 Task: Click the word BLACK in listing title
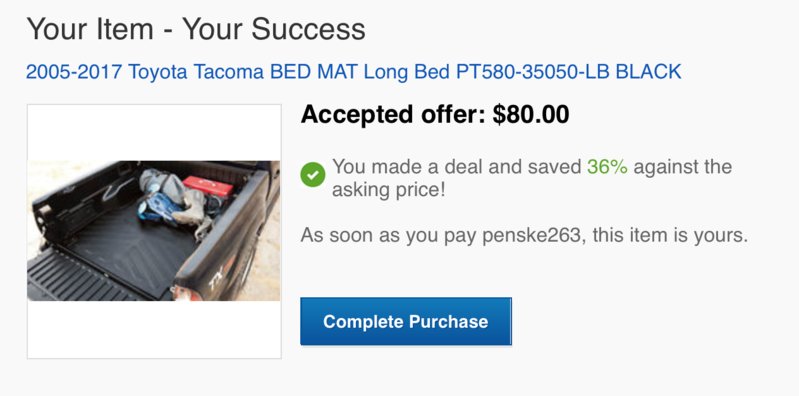pyautogui.click(x=649, y=72)
